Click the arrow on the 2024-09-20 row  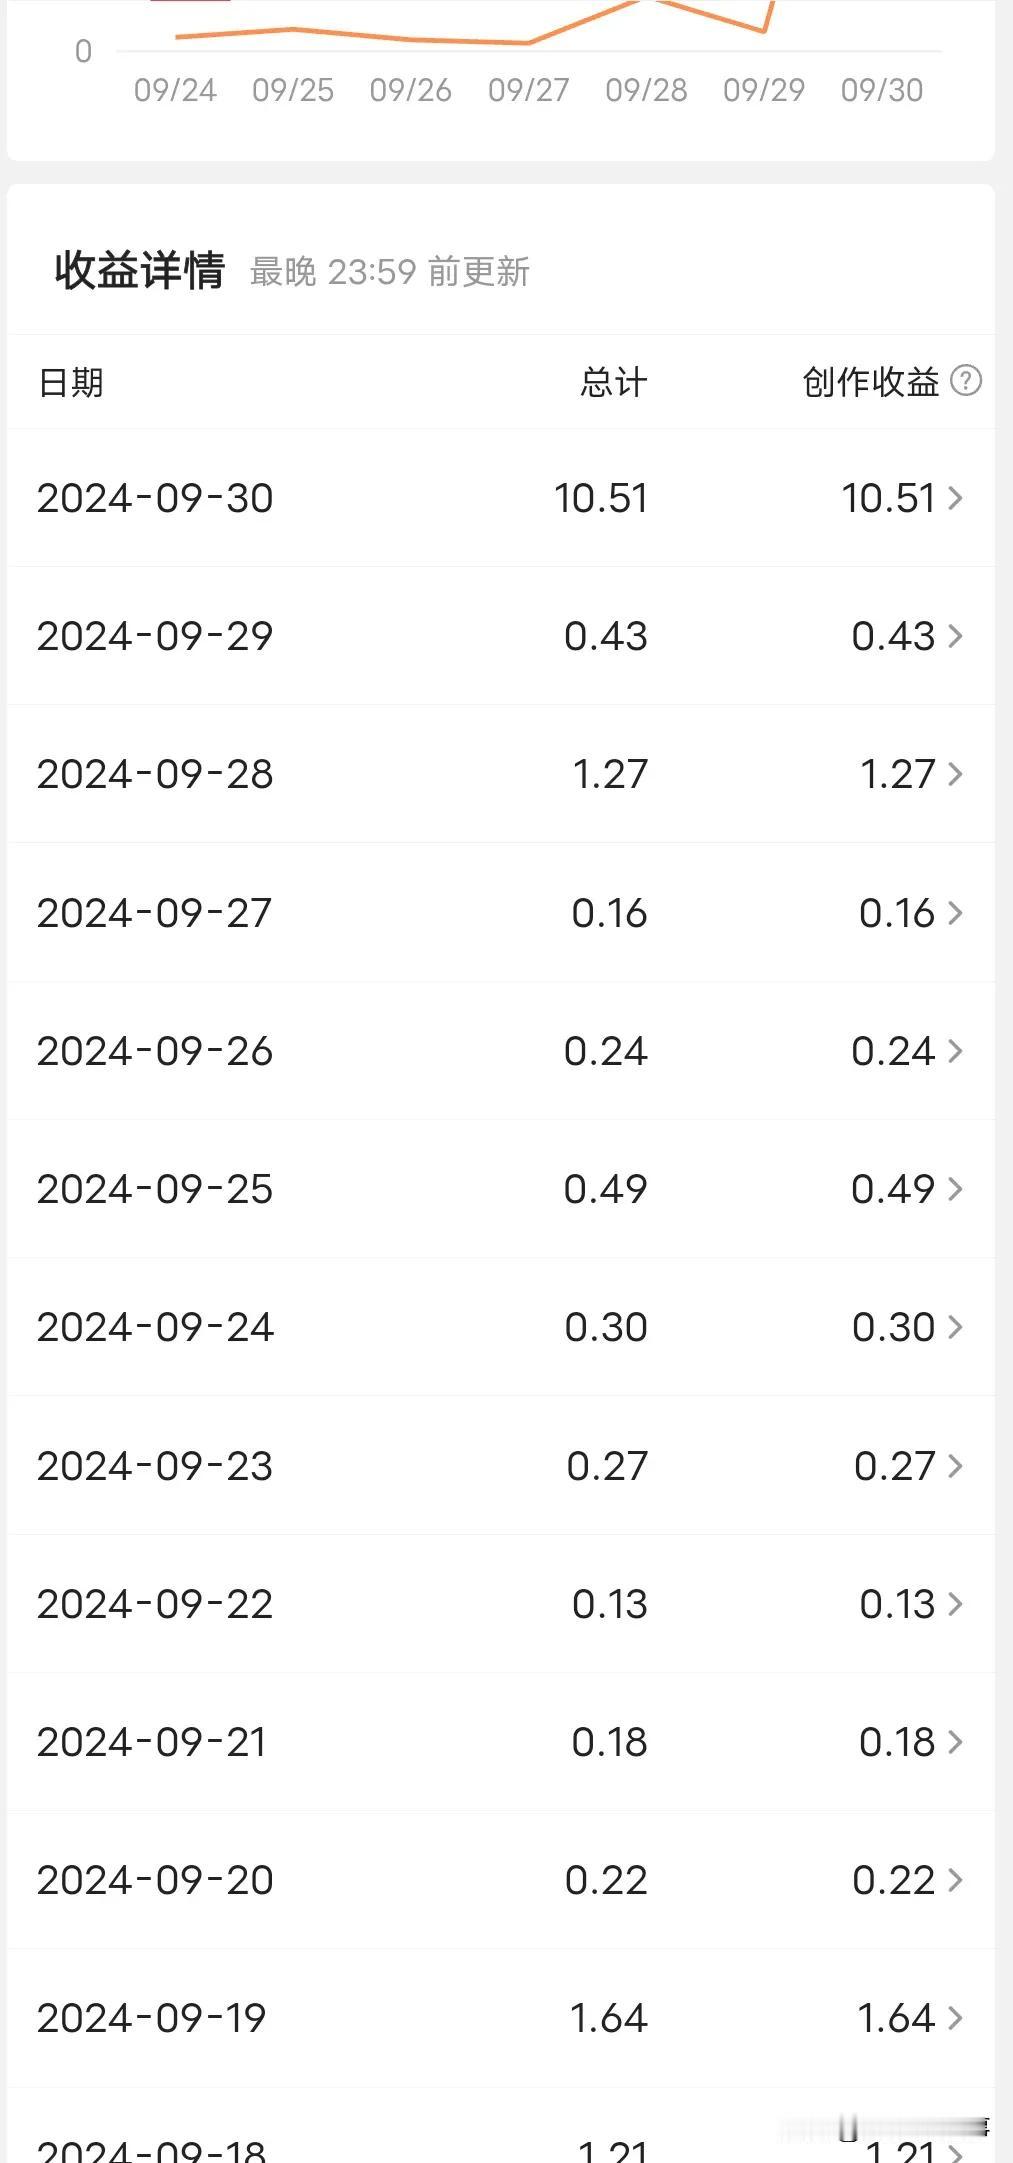click(x=955, y=1880)
